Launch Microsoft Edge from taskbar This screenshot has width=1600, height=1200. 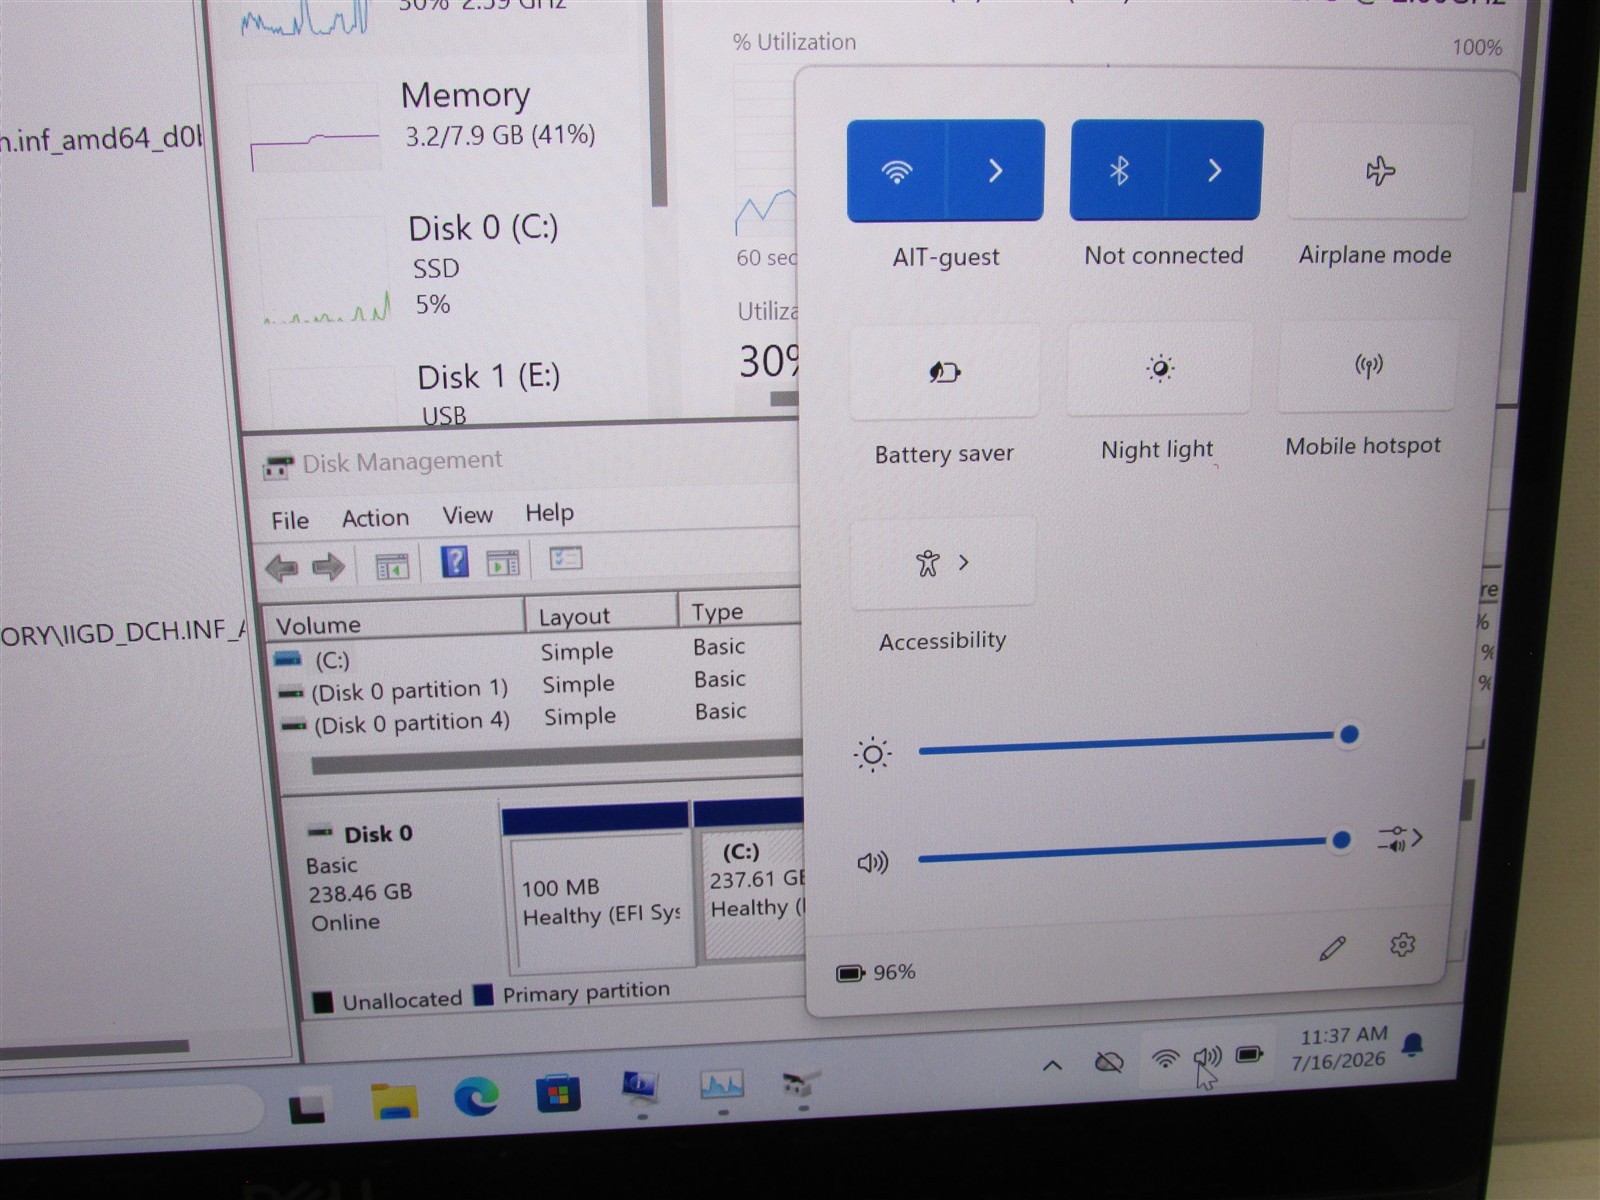(x=476, y=1097)
